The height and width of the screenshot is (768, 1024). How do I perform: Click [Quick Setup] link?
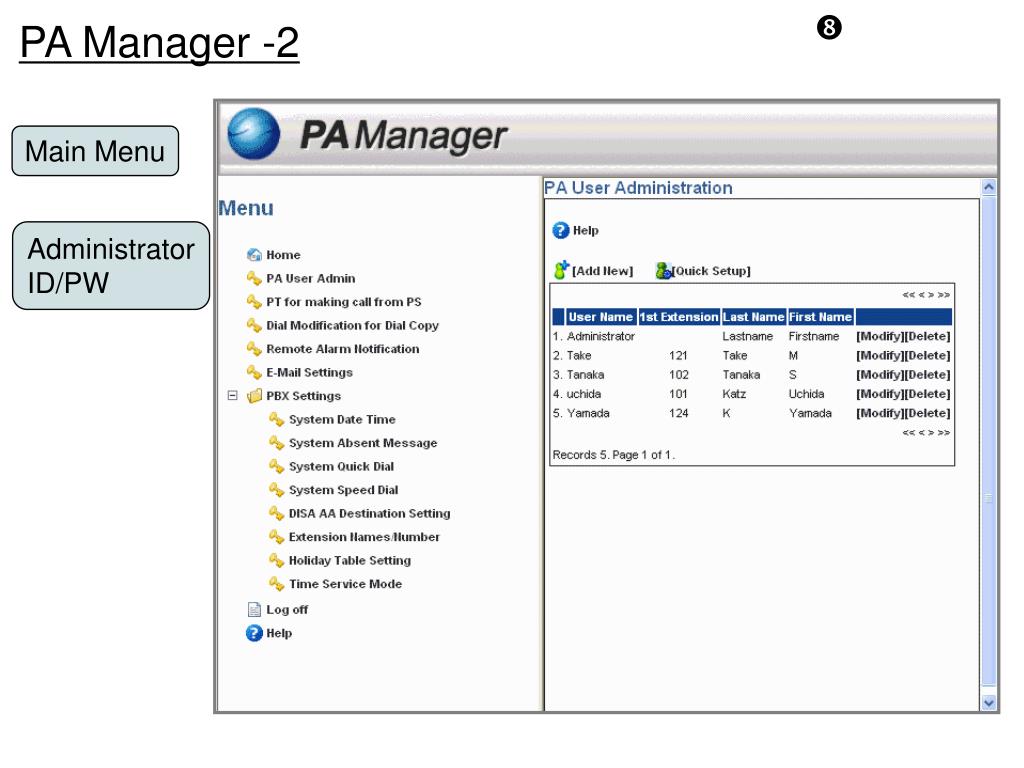click(x=711, y=271)
